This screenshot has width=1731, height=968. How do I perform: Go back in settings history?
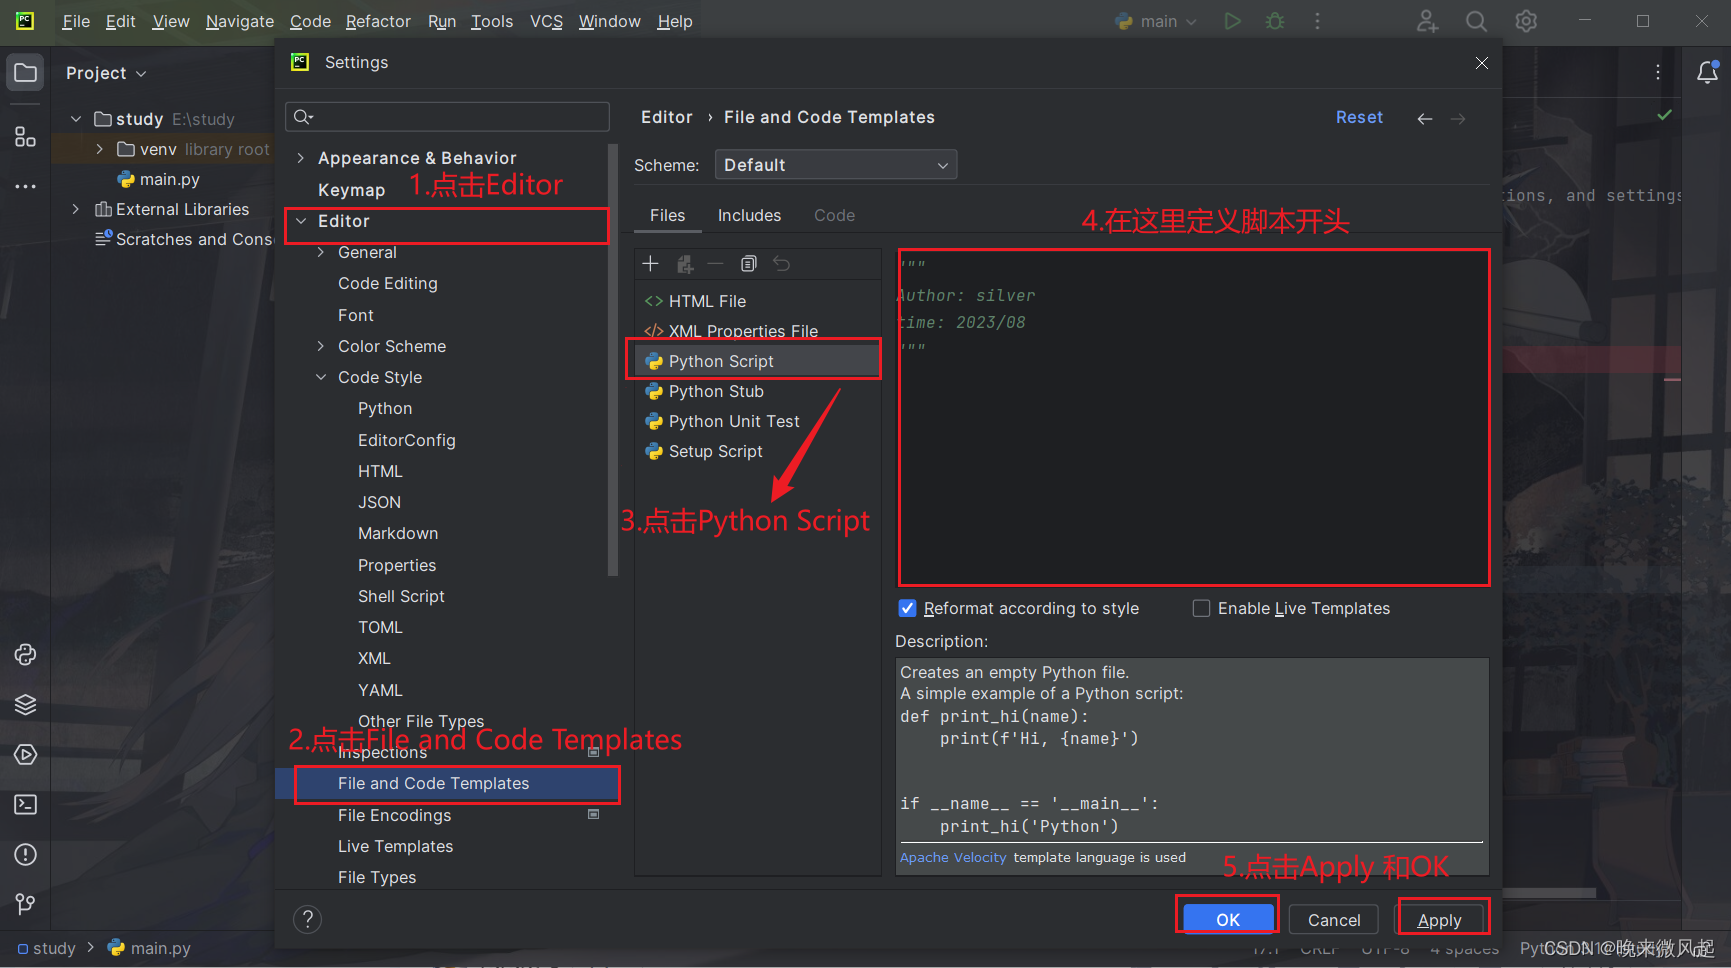1425,119
